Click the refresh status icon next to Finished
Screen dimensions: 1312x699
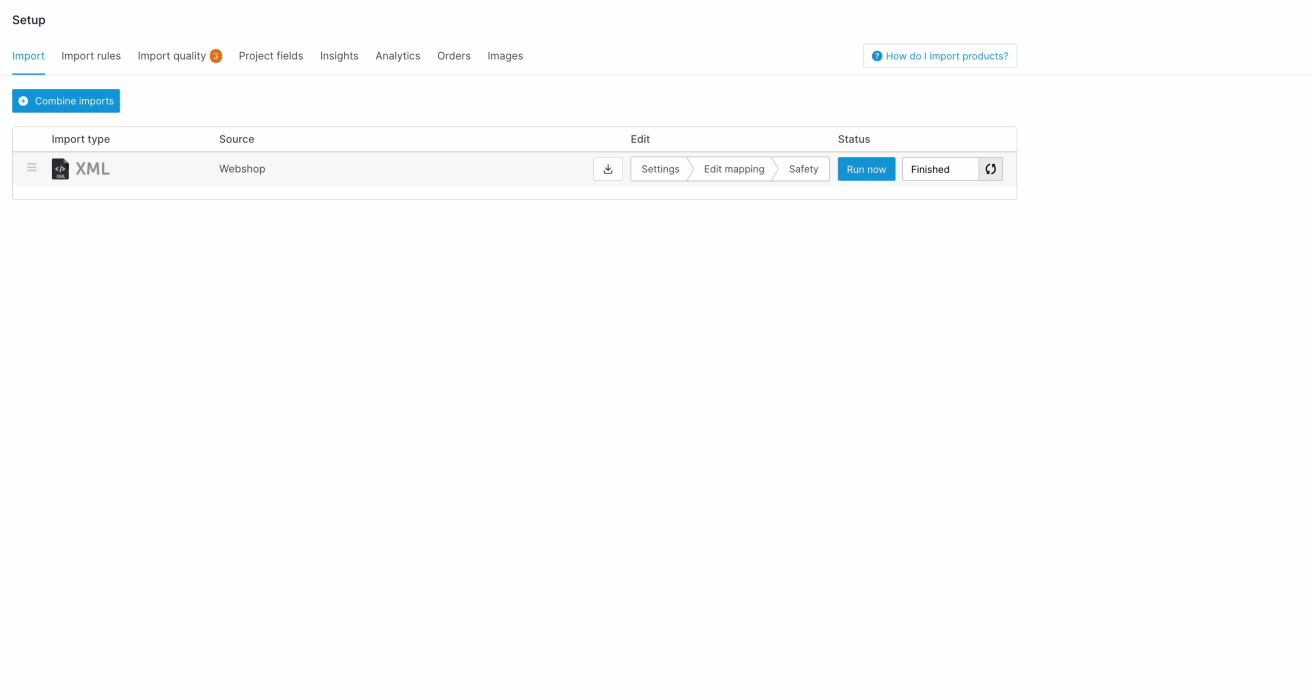(x=990, y=169)
